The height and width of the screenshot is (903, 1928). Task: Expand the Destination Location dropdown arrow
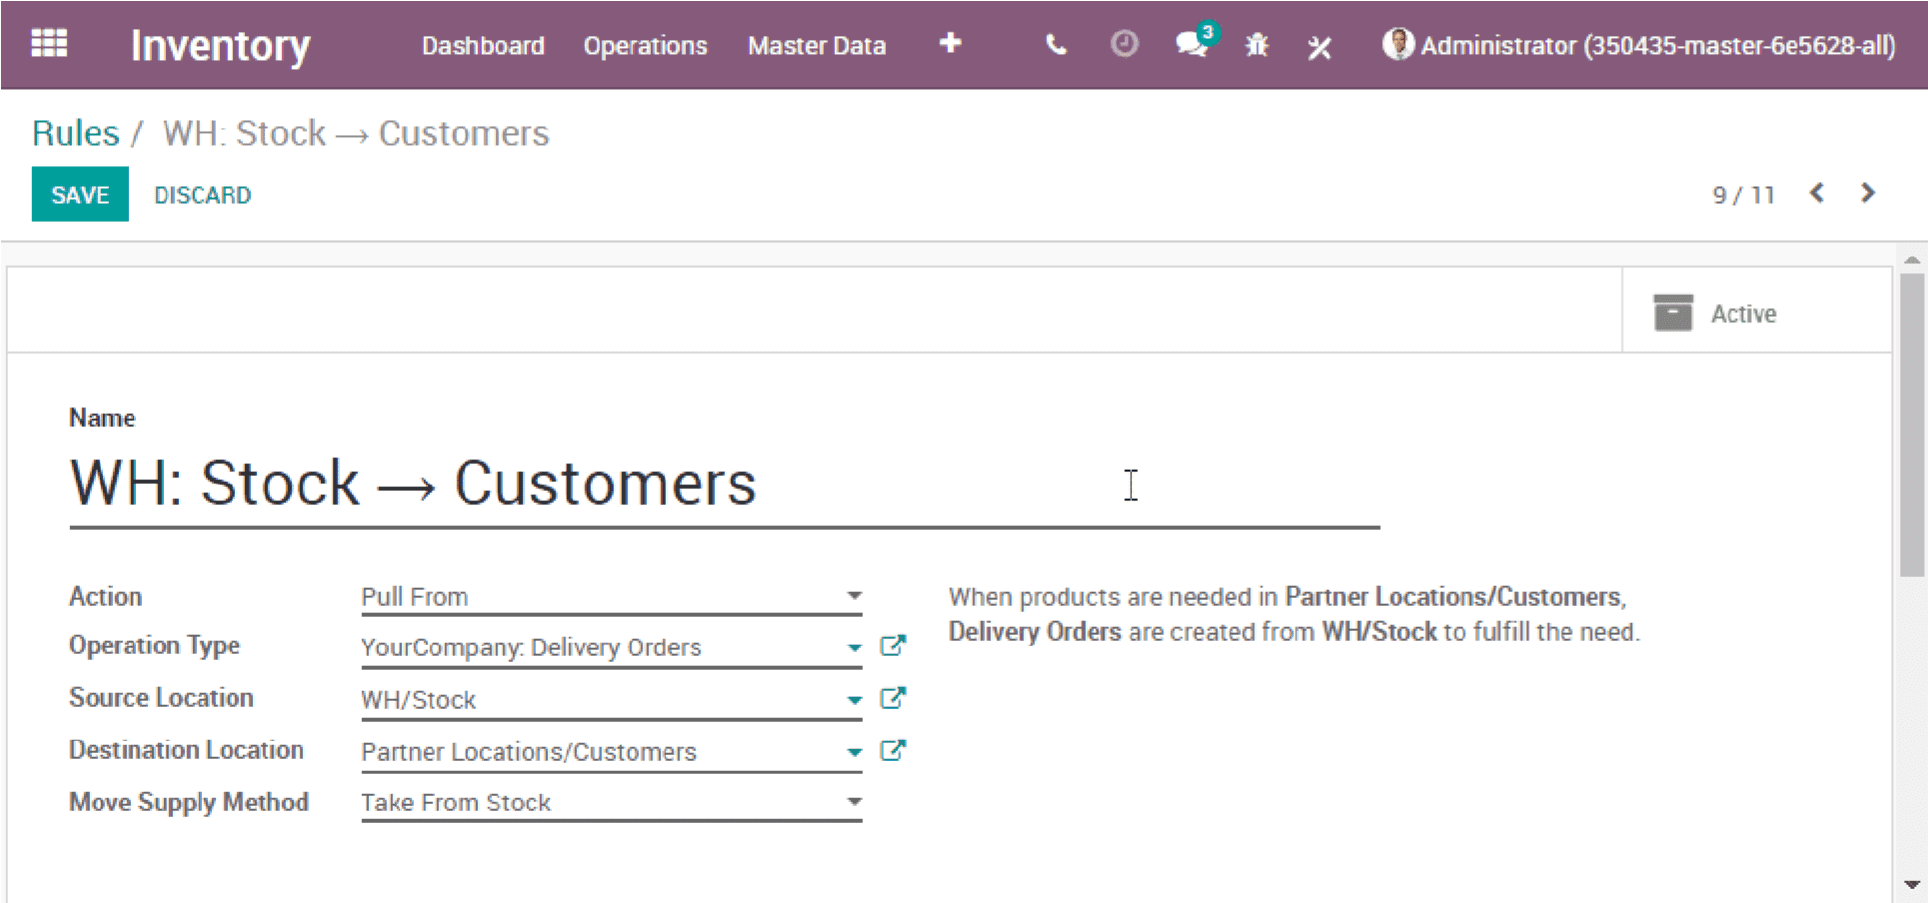click(854, 752)
